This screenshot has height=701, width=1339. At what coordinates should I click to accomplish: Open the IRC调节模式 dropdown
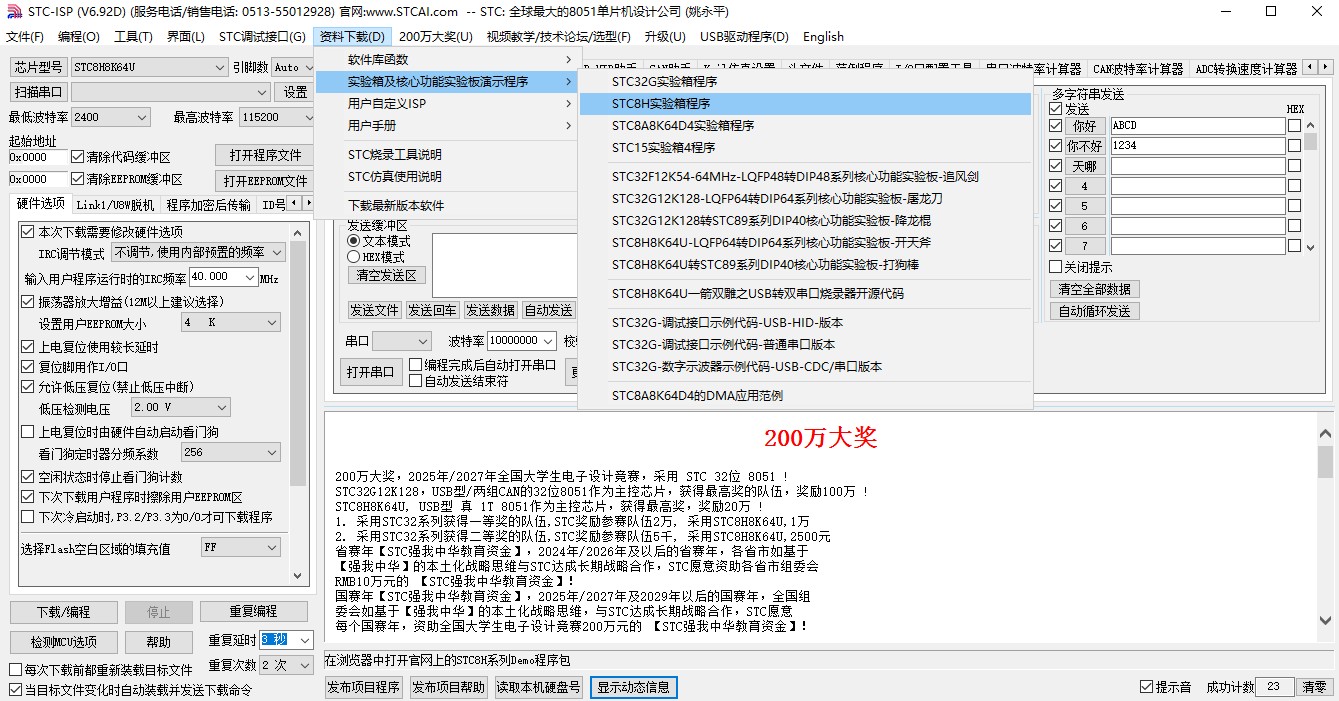[198, 253]
